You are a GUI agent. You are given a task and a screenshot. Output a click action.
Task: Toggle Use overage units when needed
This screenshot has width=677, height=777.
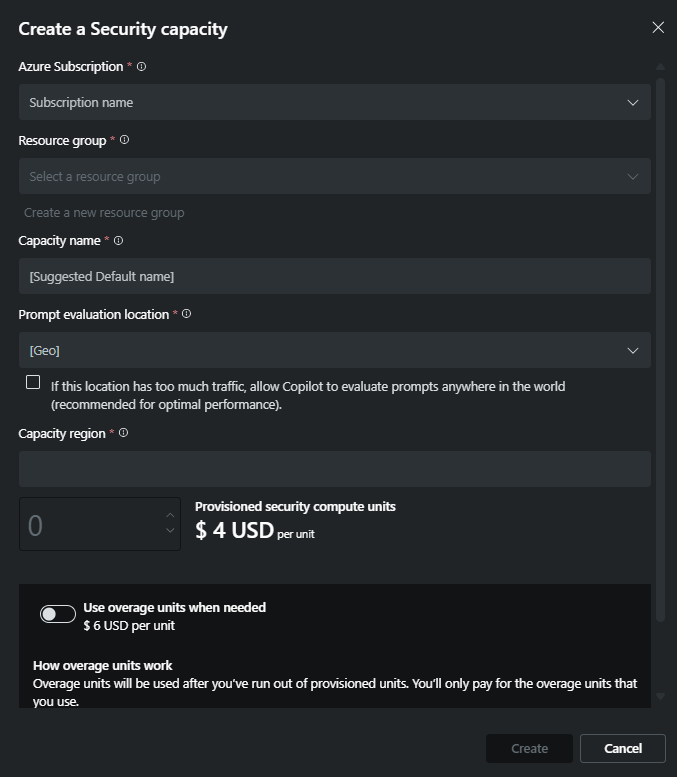tap(58, 614)
